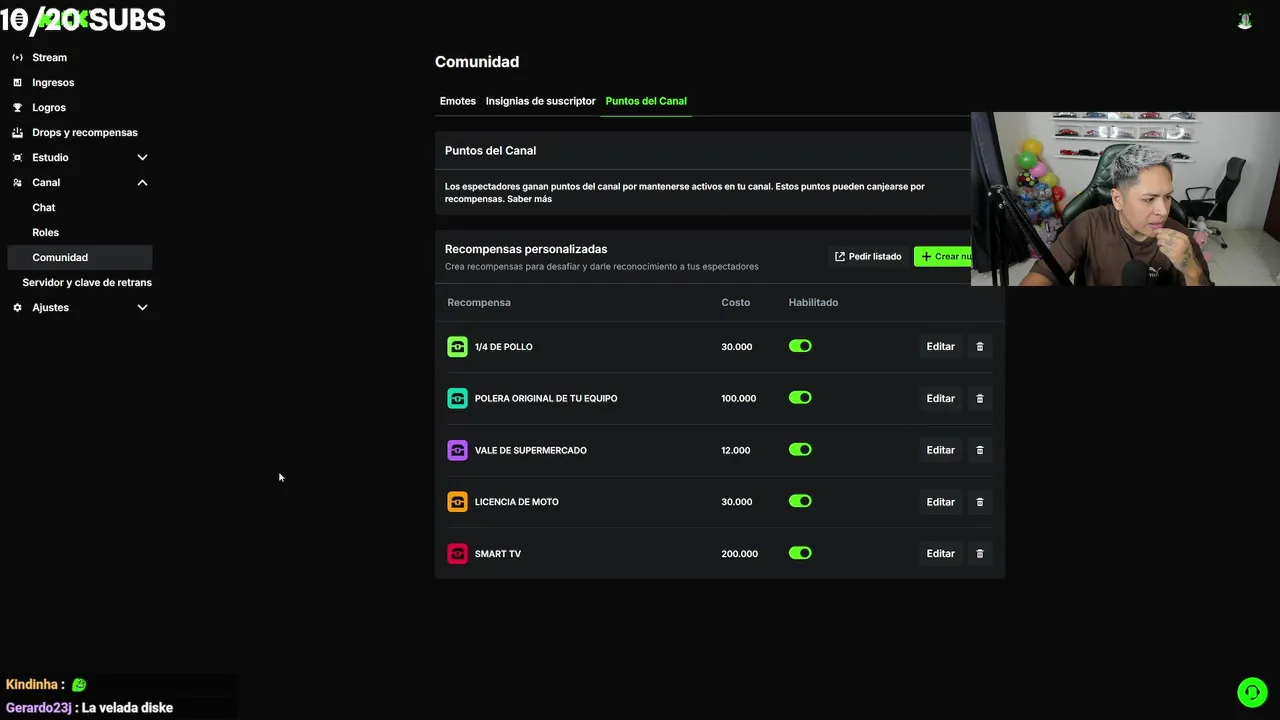Click the Drops y recompensas icon

click(x=17, y=133)
